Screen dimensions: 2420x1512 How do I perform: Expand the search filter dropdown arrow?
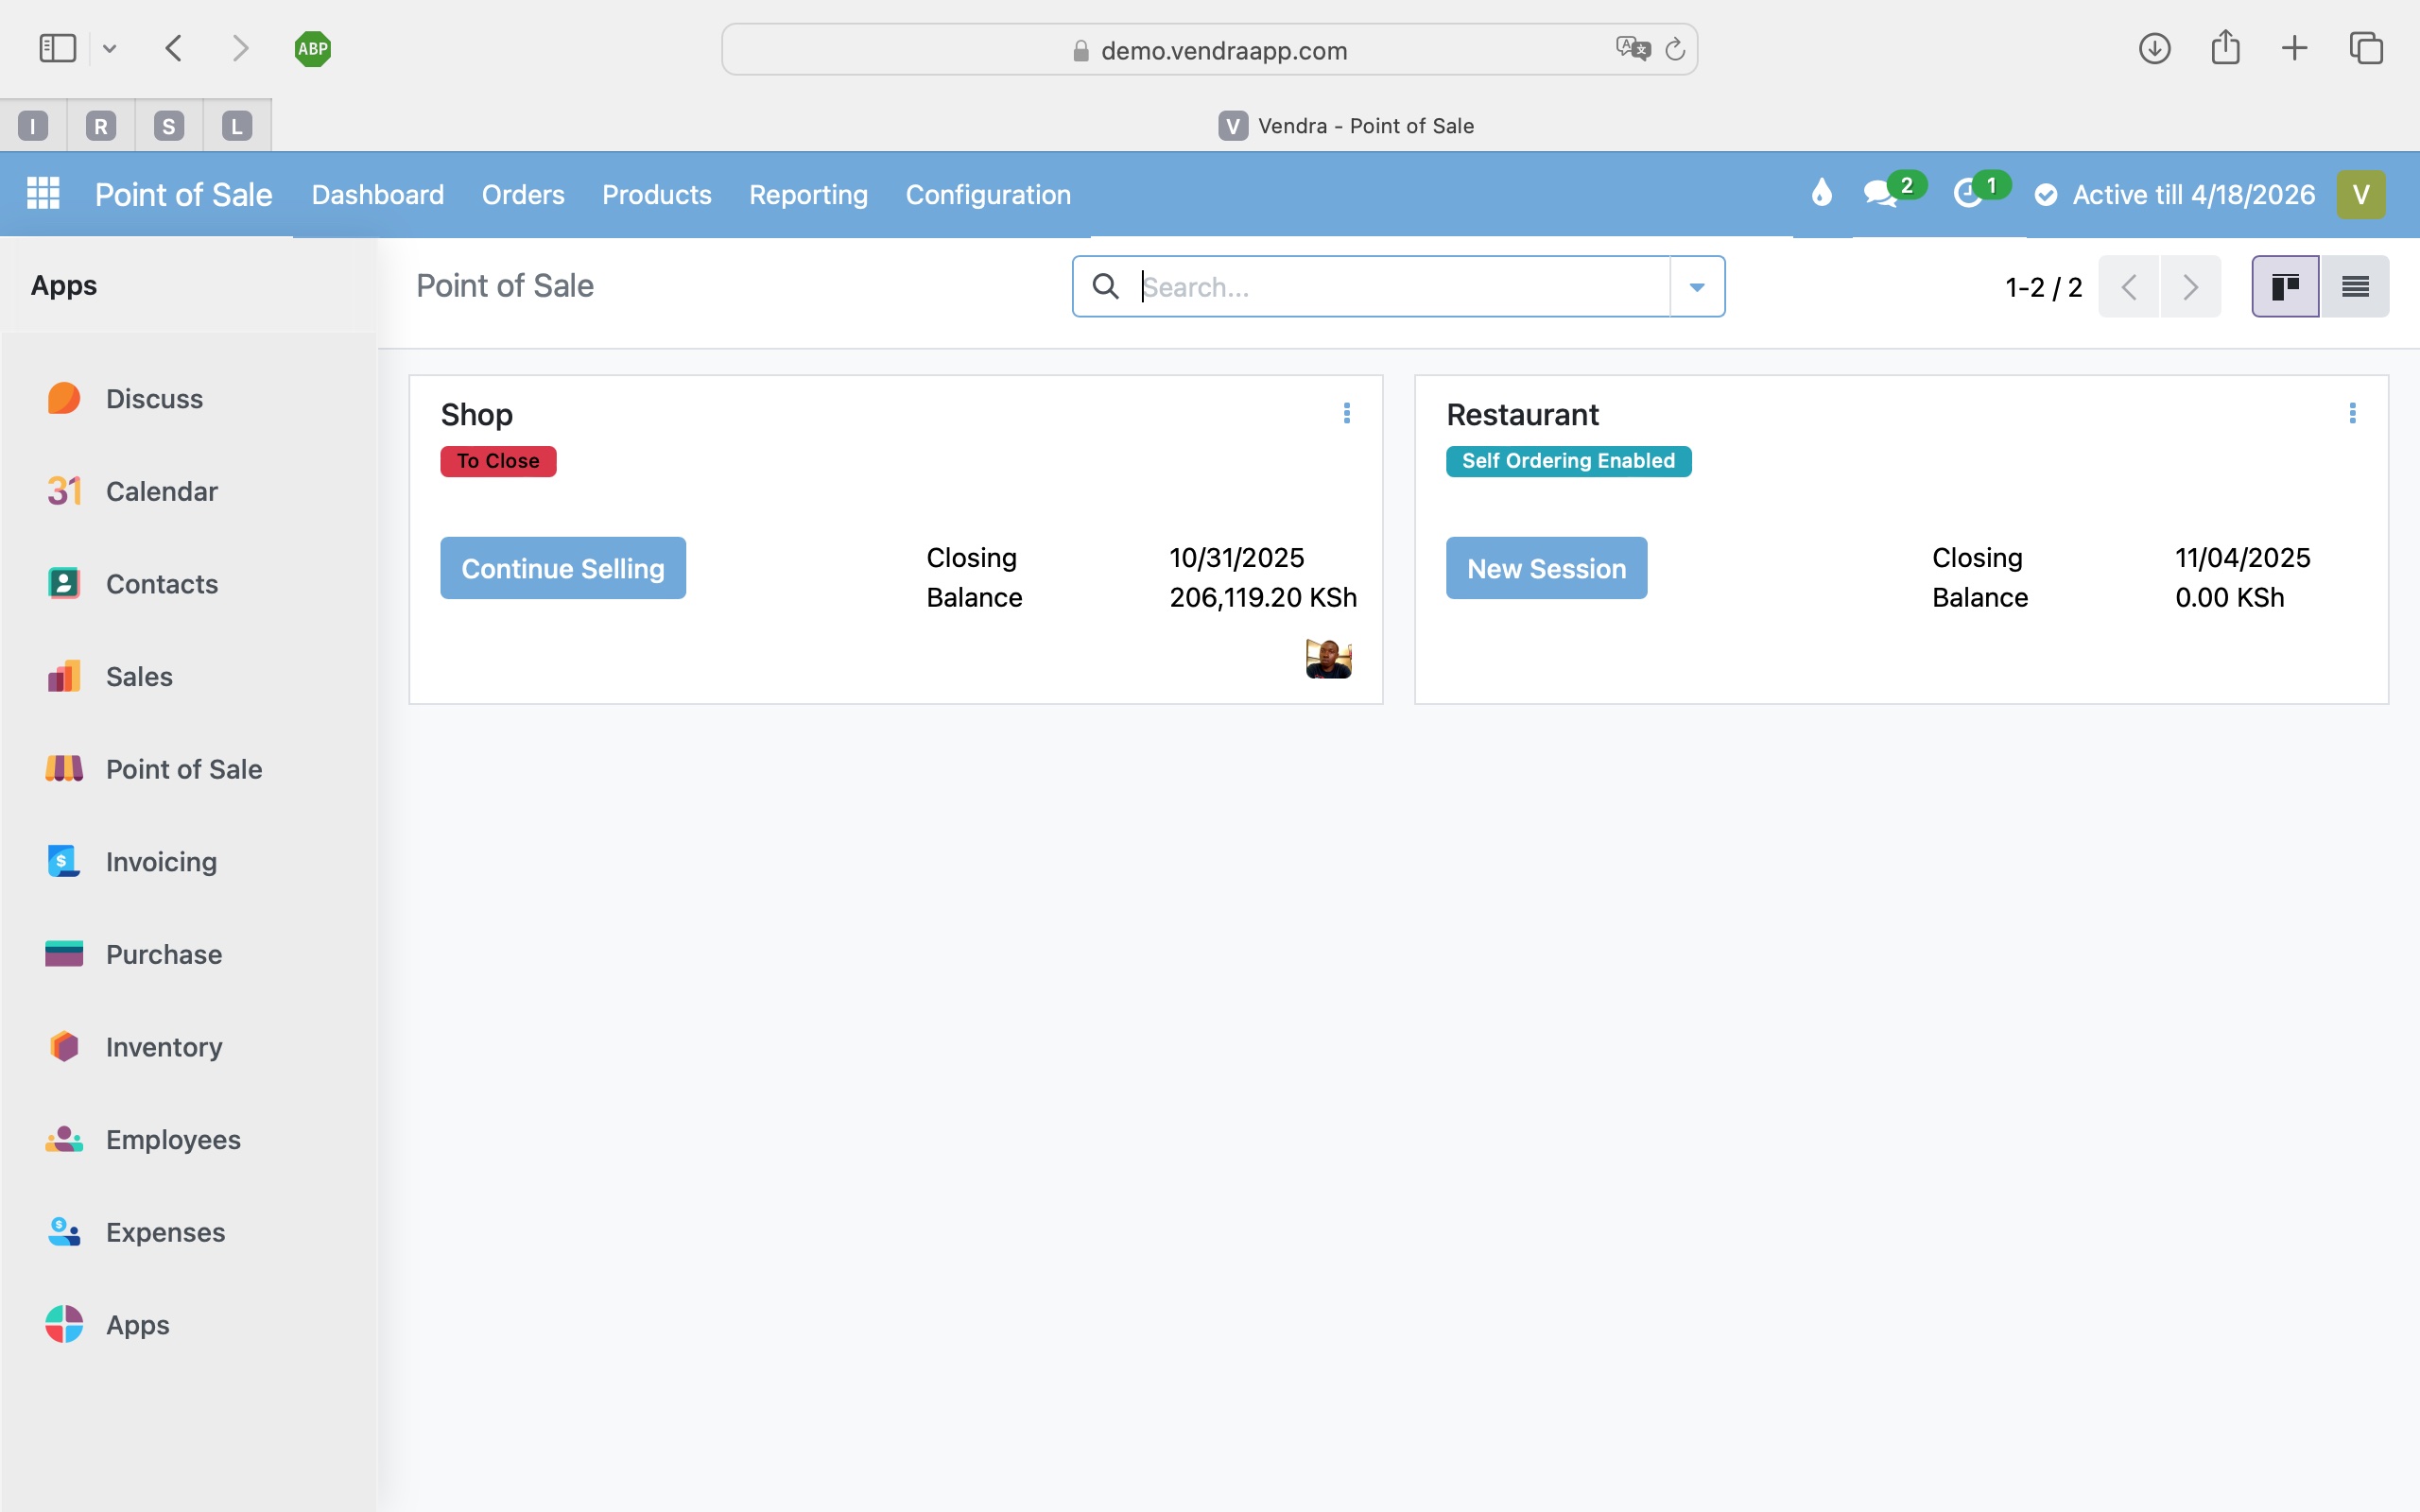pos(1696,286)
